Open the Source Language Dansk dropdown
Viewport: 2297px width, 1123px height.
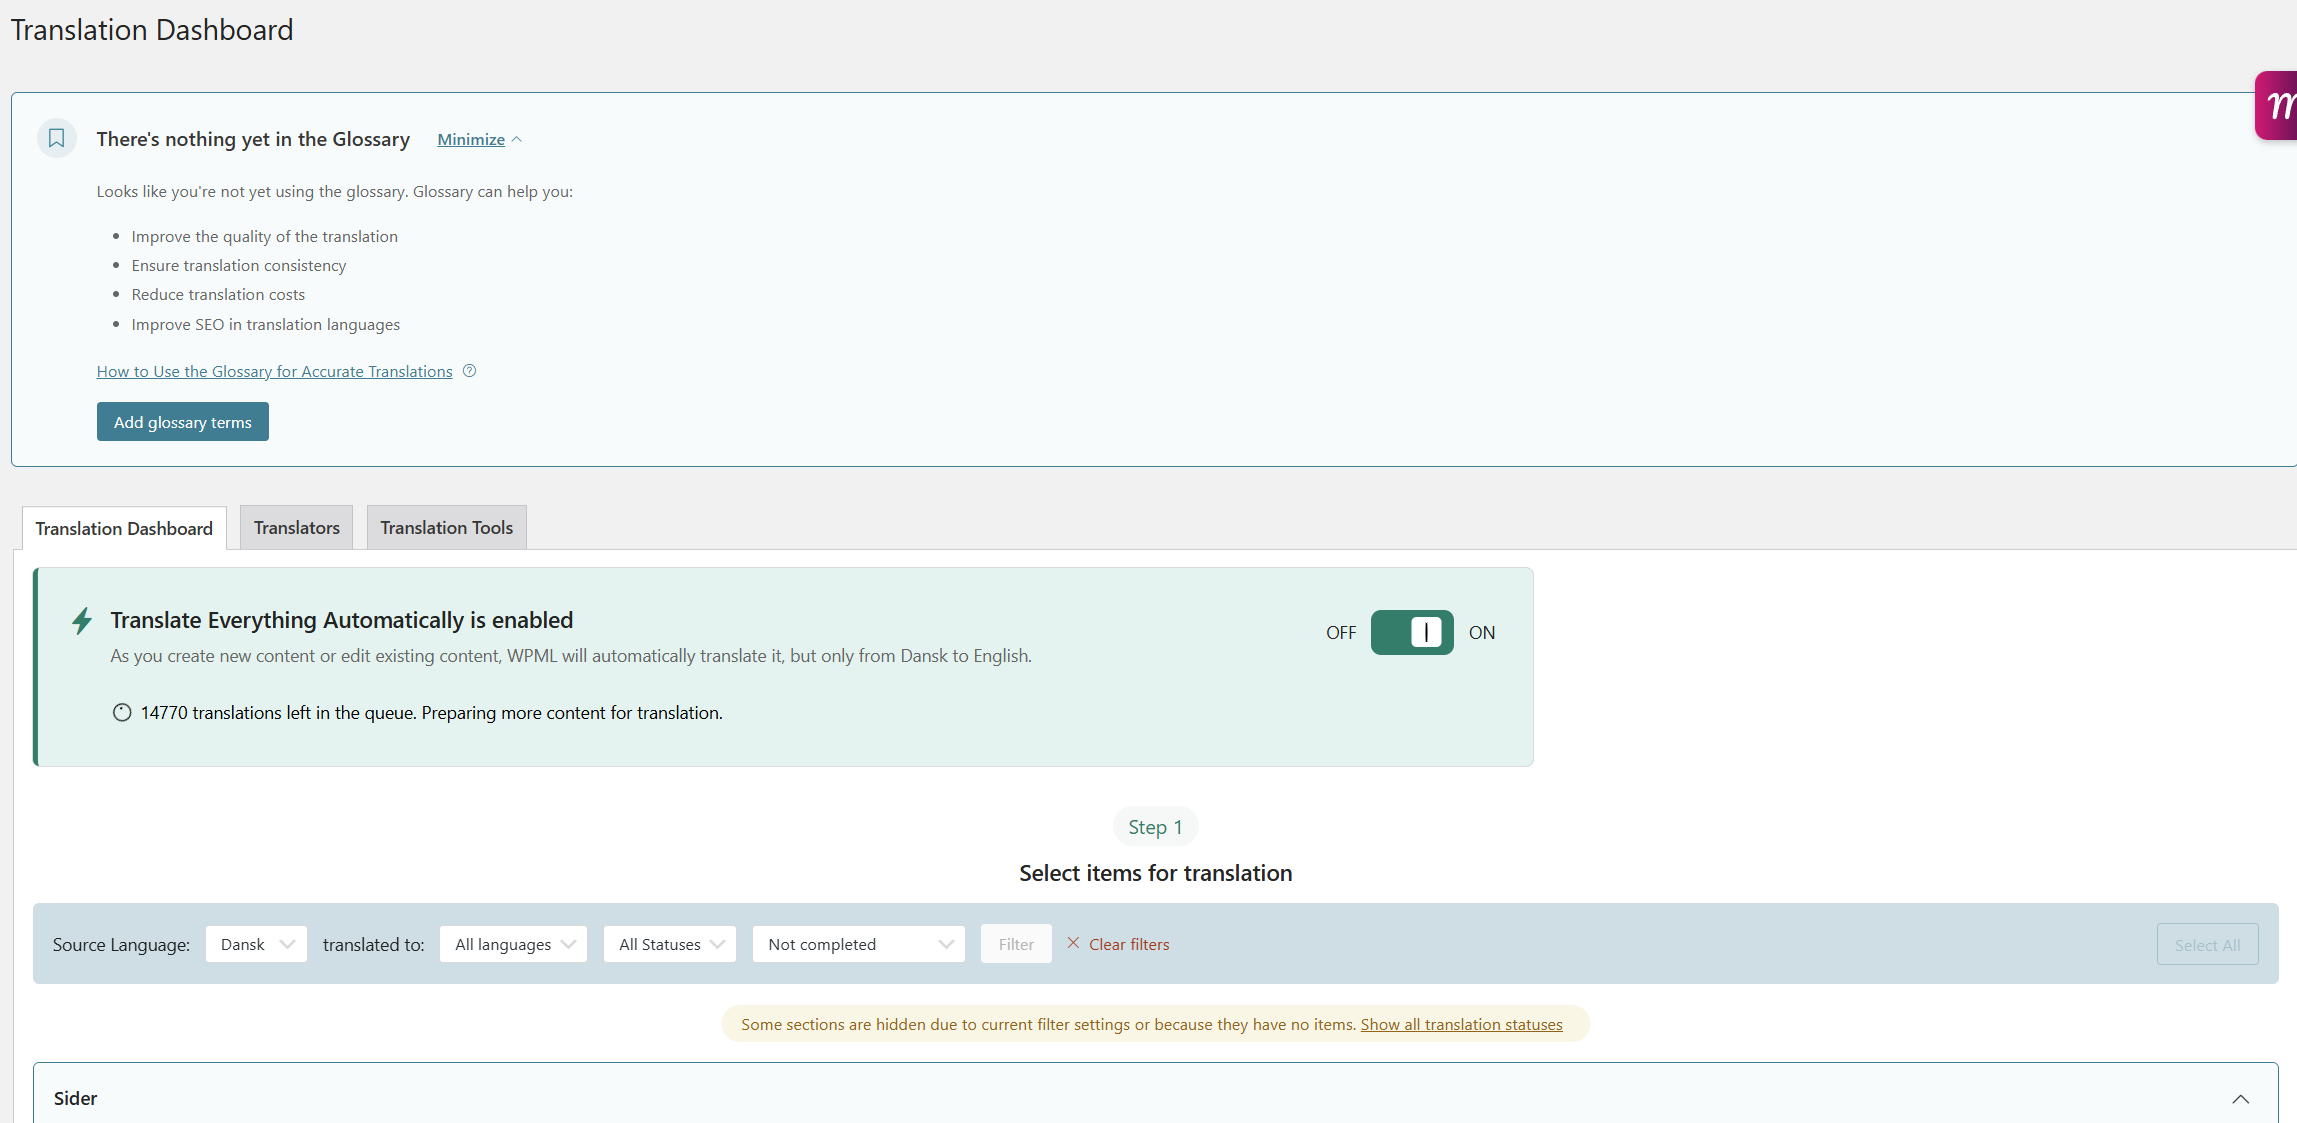click(x=256, y=944)
